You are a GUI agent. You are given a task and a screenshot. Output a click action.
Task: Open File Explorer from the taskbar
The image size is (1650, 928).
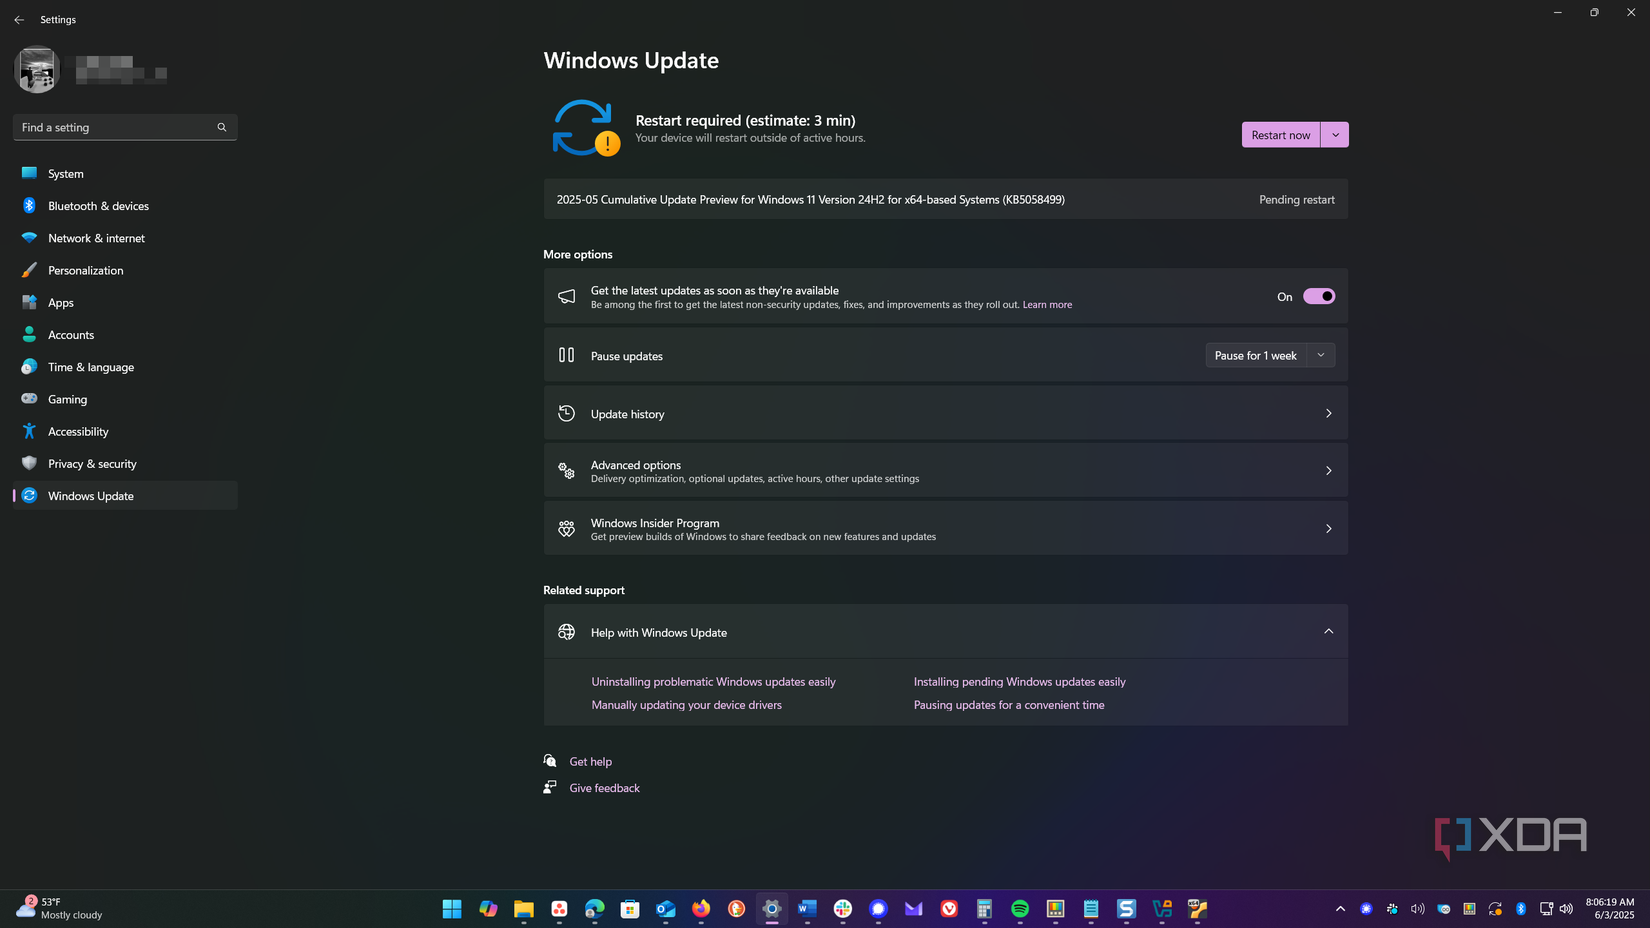(x=524, y=908)
